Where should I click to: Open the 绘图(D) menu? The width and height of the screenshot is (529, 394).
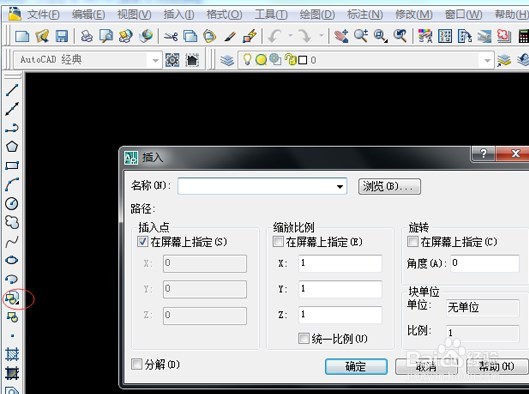317,15
